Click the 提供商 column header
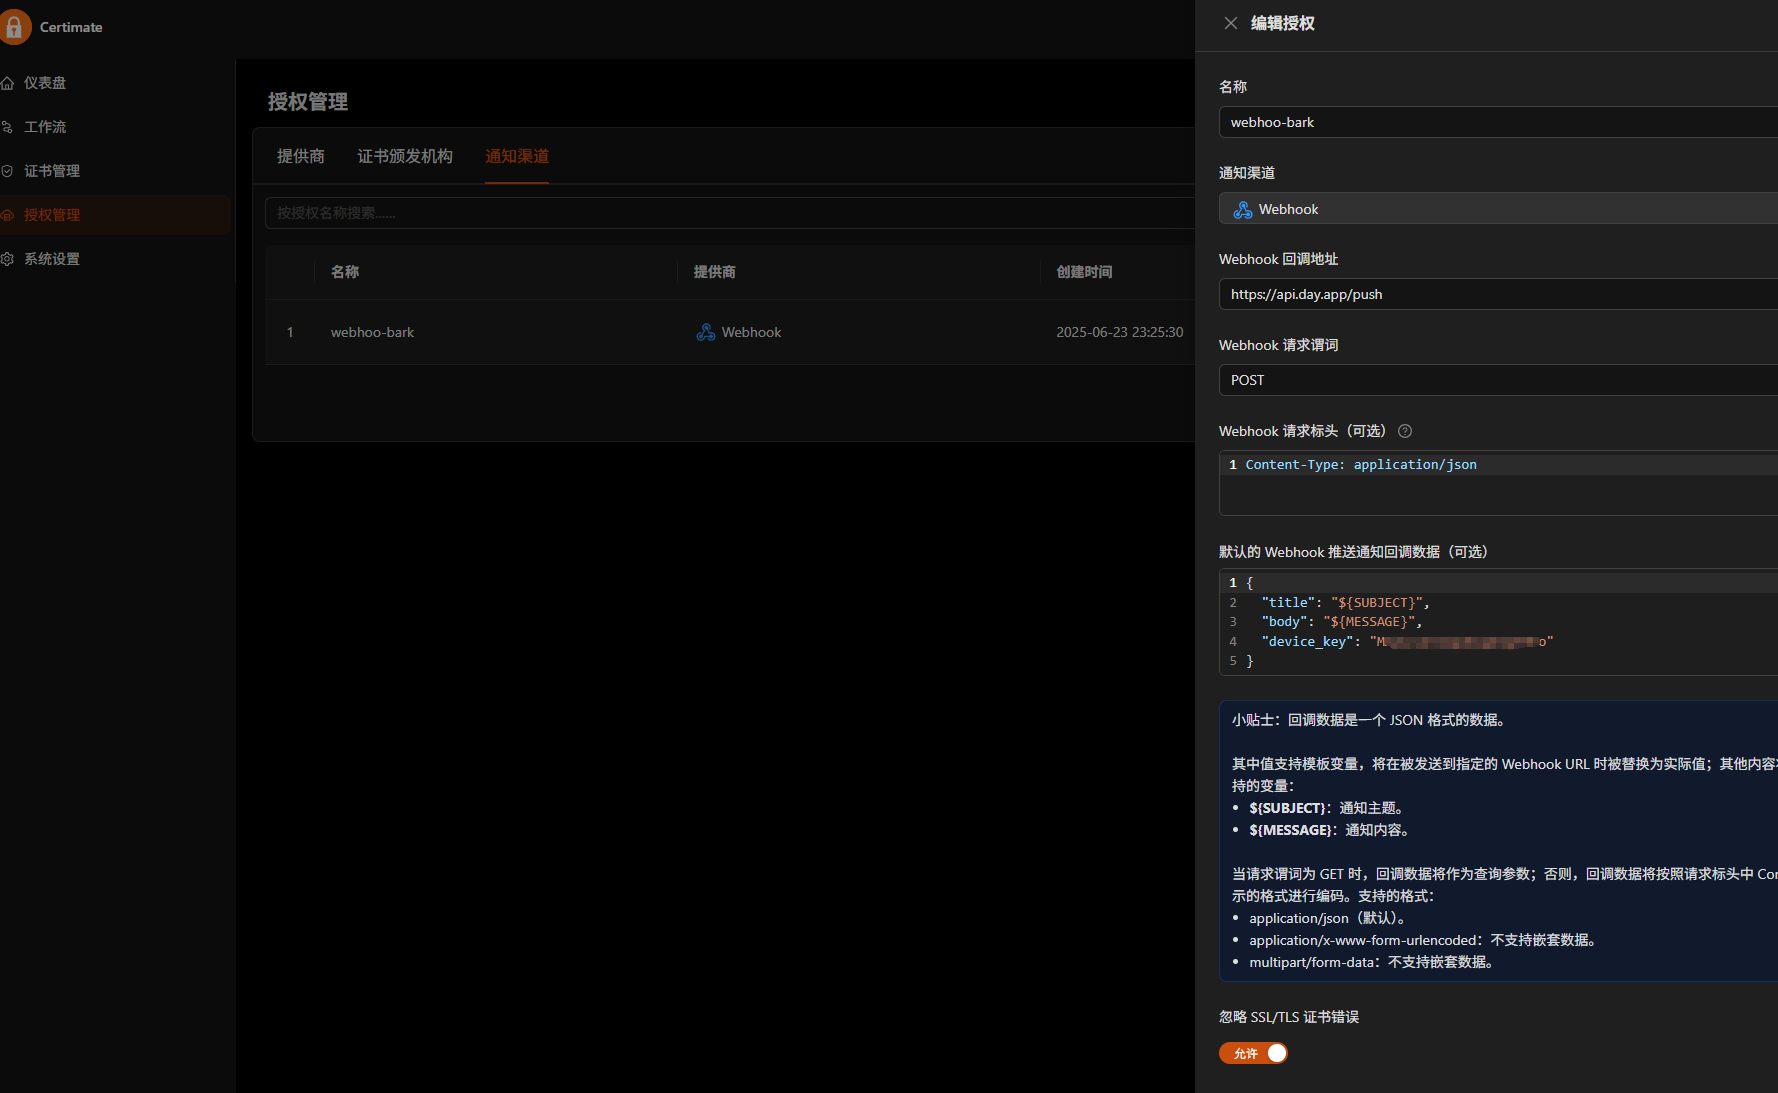The height and width of the screenshot is (1093, 1778). pos(715,272)
